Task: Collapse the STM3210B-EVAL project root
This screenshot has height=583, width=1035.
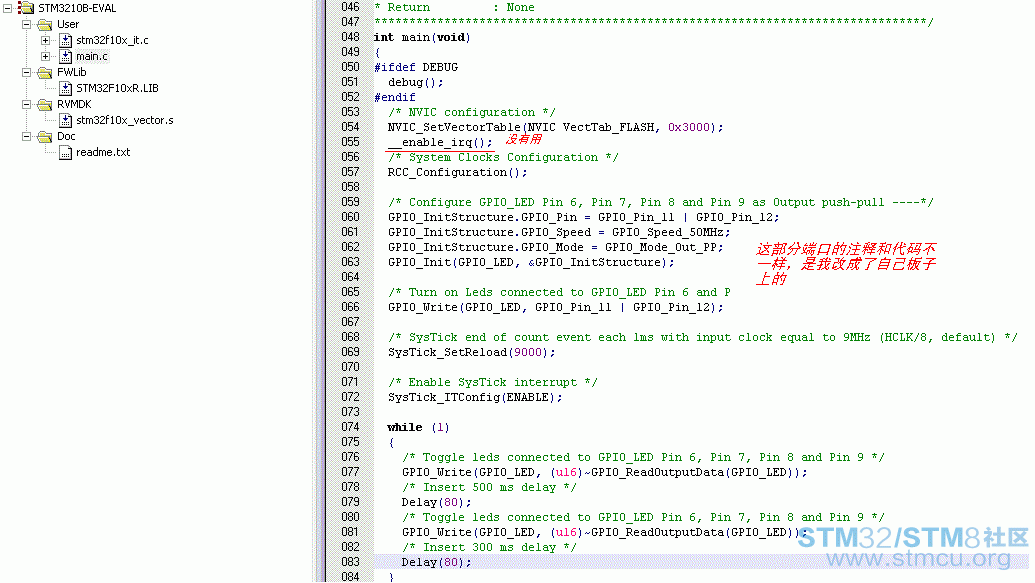Action: (x=7, y=9)
